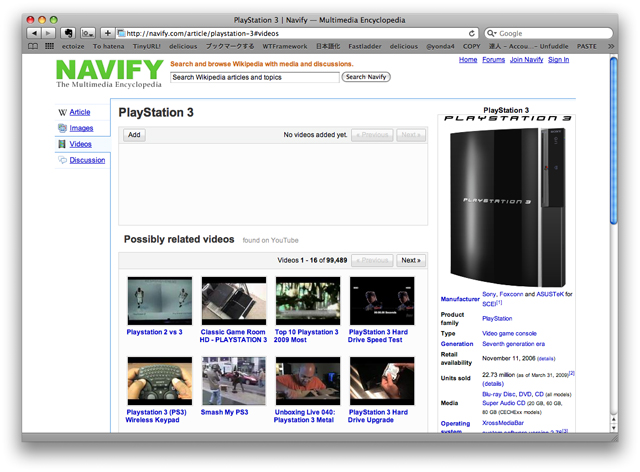The width and height of the screenshot is (640, 472).
Task: Click the Join Navify link
Action: click(527, 60)
